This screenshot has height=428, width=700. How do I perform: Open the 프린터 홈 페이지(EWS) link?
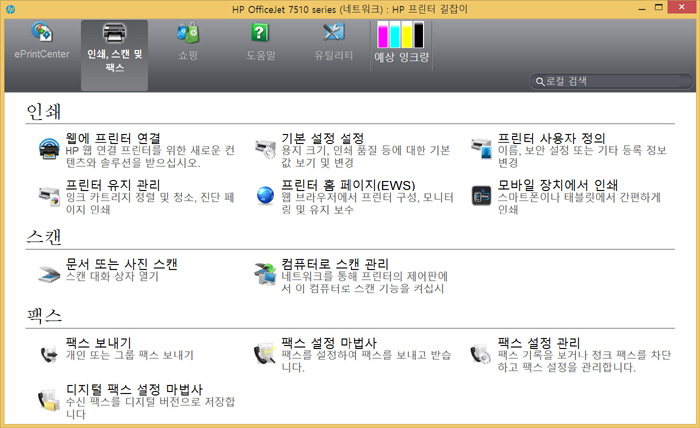click(x=348, y=185)
